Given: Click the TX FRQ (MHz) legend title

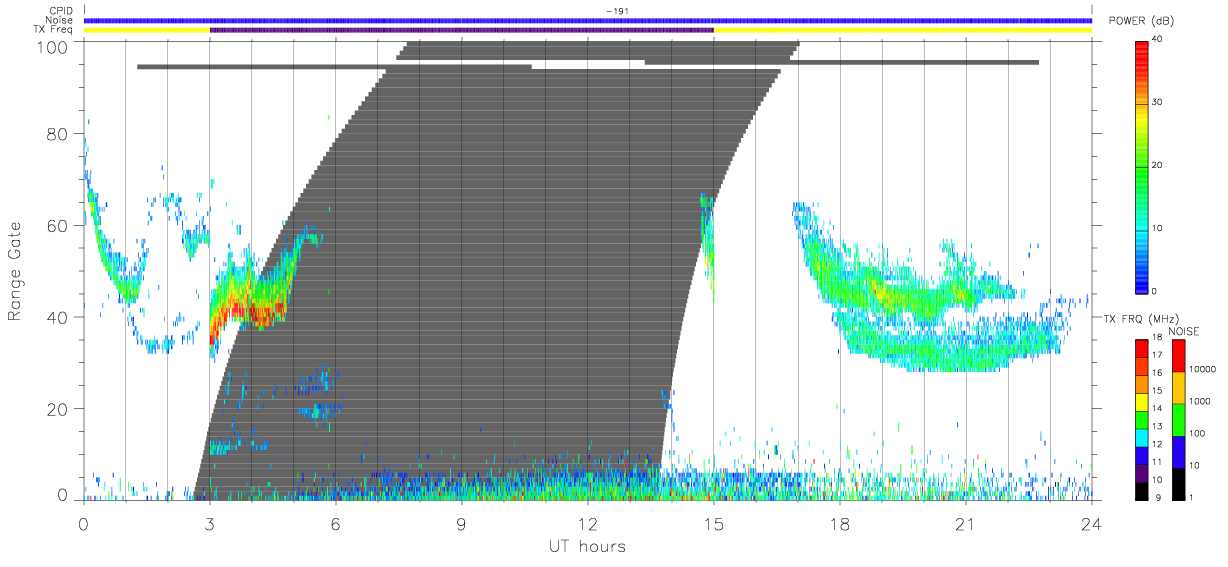Looking at the screenshot, I should pos(1140,319).
